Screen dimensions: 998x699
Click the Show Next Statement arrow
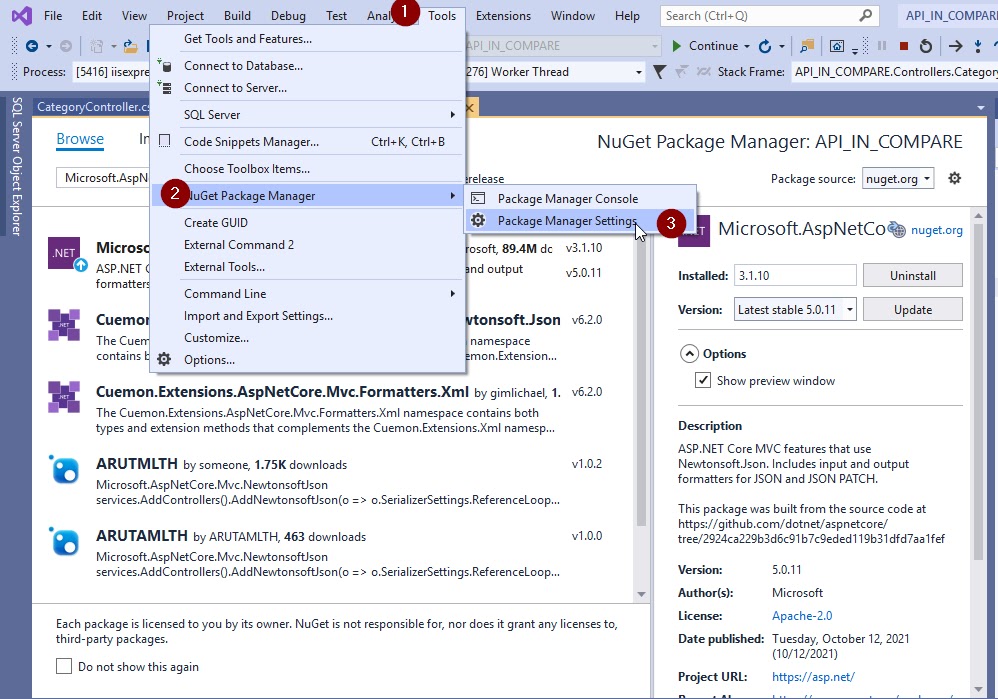955,46
